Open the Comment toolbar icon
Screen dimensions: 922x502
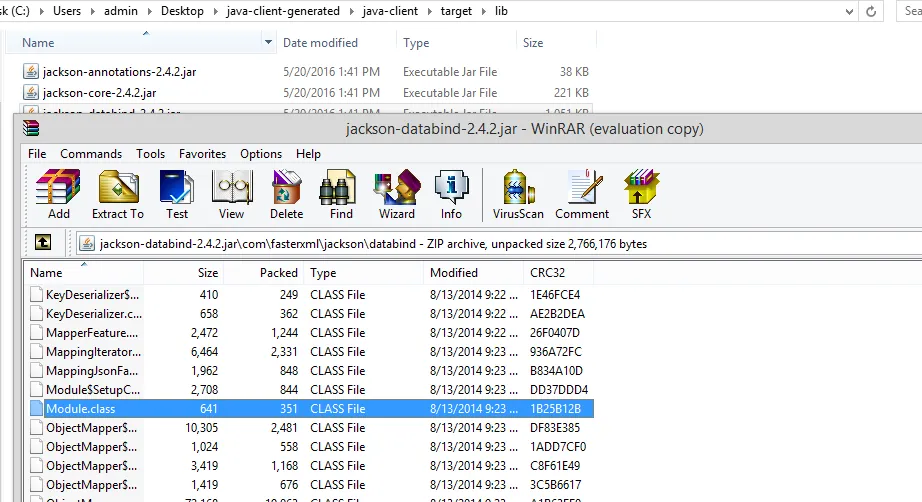[x=582, y=194]
